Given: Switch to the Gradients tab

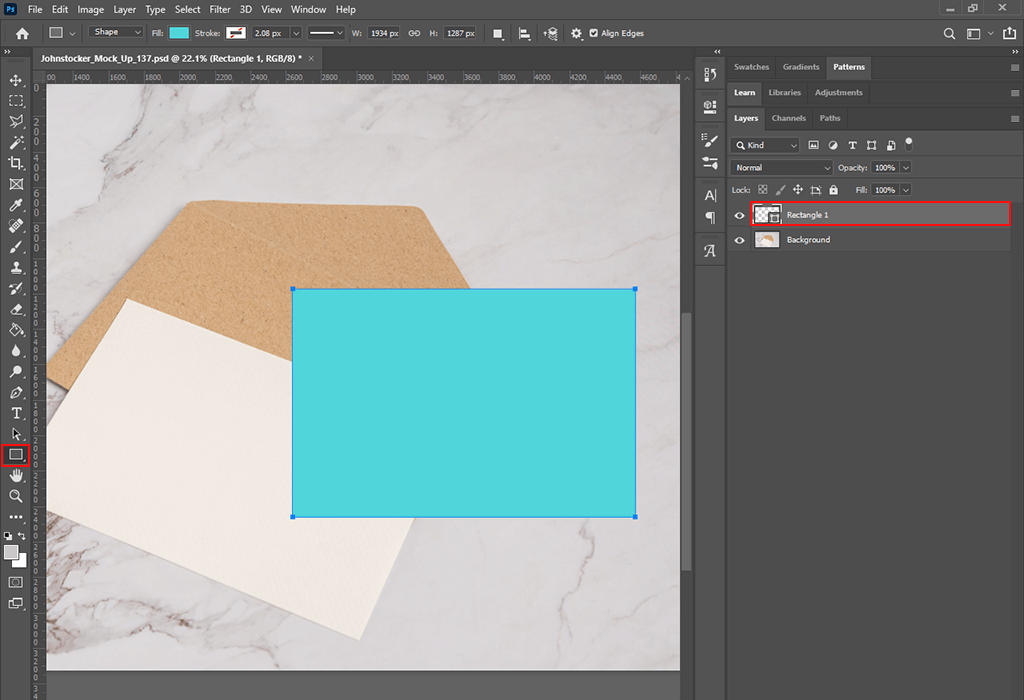Looking at the screenshot, I should (x=801, y=67).
